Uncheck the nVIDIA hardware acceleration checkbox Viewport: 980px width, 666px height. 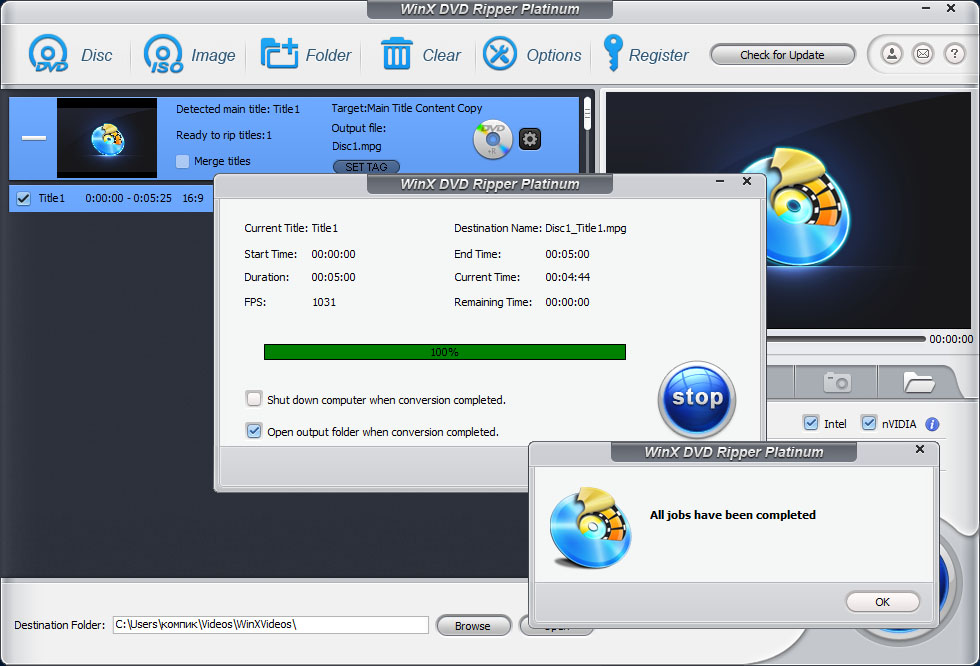869,423
